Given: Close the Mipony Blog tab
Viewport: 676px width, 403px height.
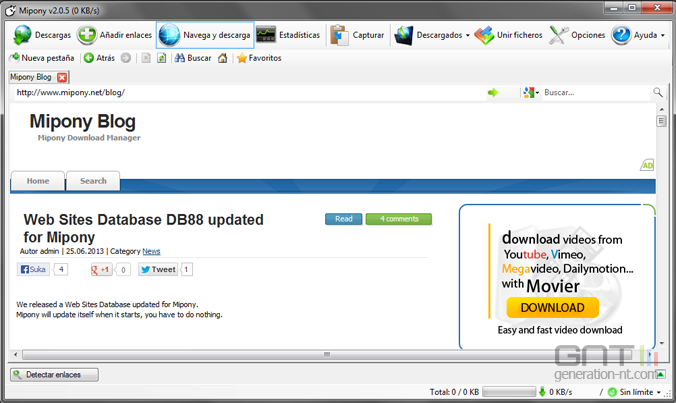Looking at the screenshot, I should coord(62,77).
